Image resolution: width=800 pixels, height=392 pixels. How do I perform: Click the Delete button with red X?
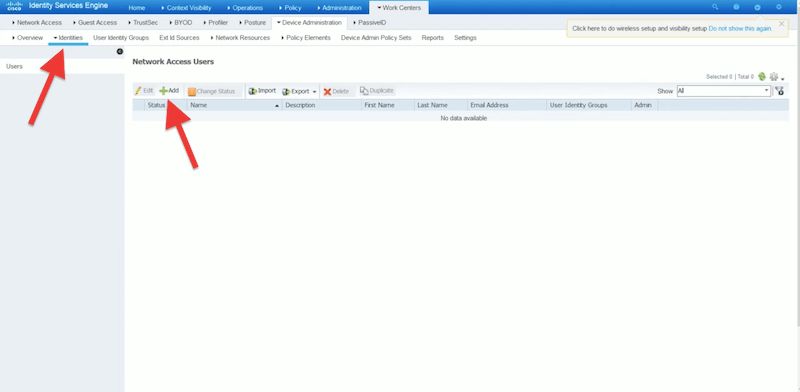pos(336,91)
